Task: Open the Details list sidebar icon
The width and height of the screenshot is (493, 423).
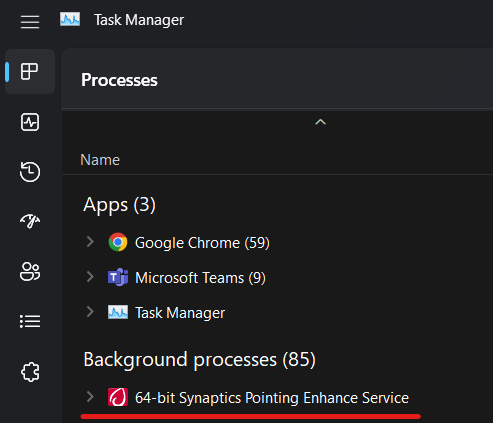Action: [30, 322]
